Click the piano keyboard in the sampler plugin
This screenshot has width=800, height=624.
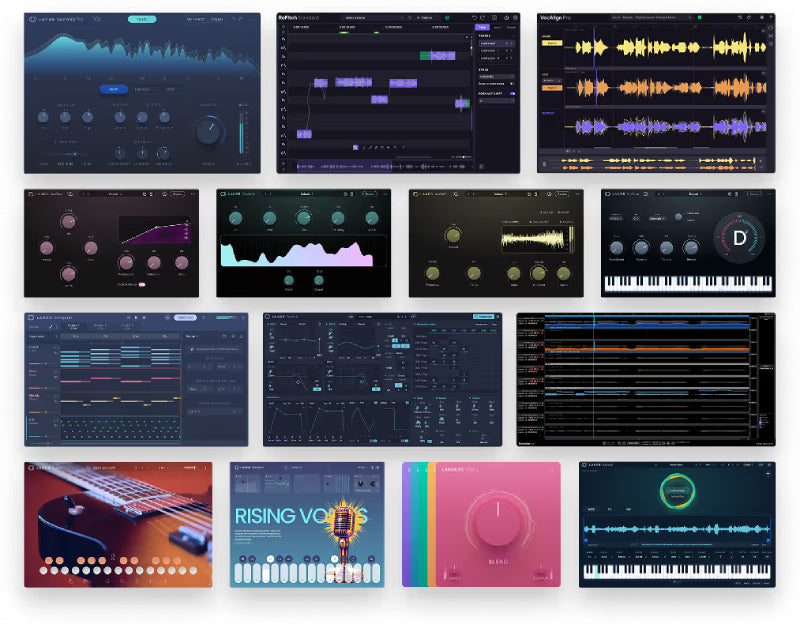pyautogui.click(x=677, y=571)
